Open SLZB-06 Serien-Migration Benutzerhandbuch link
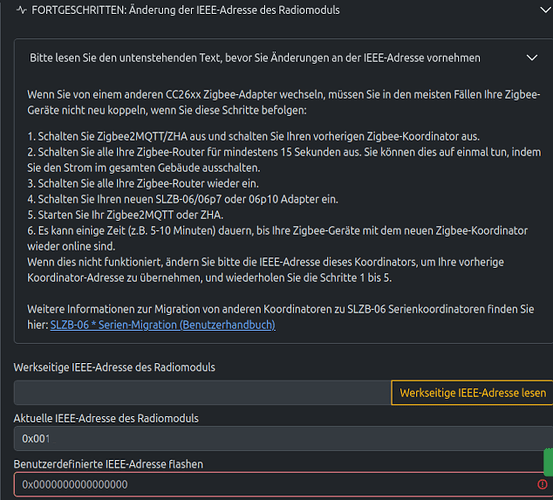This screenshot has height=500, width=553. pos(163,325)
